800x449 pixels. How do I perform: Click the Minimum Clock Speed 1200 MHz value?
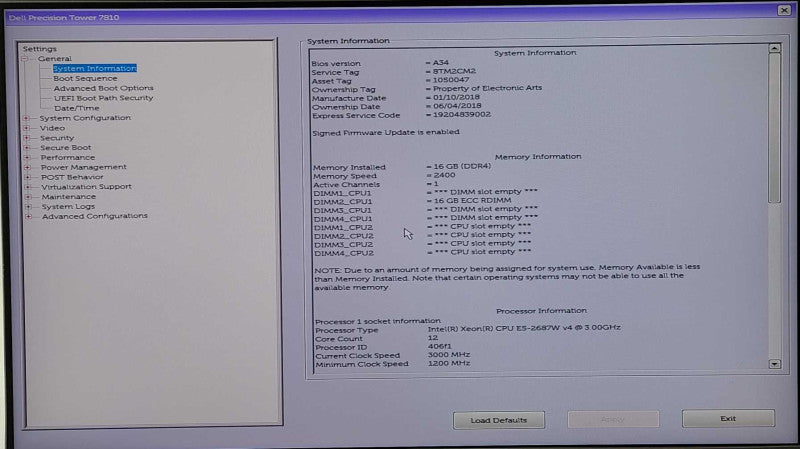pos(449,363)
